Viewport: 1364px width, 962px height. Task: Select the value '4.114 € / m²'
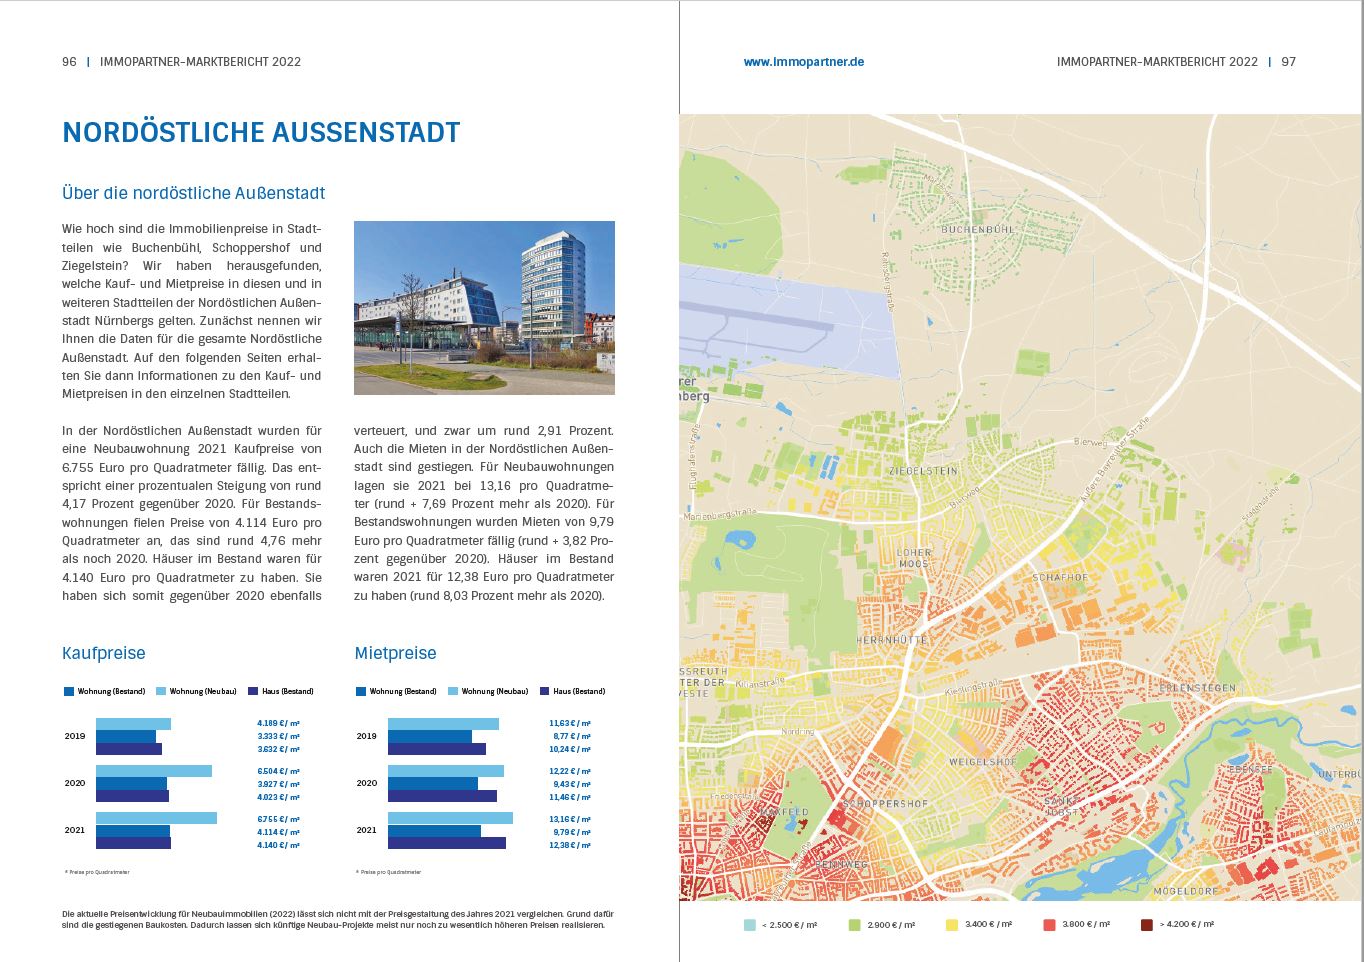click(278, 832)
